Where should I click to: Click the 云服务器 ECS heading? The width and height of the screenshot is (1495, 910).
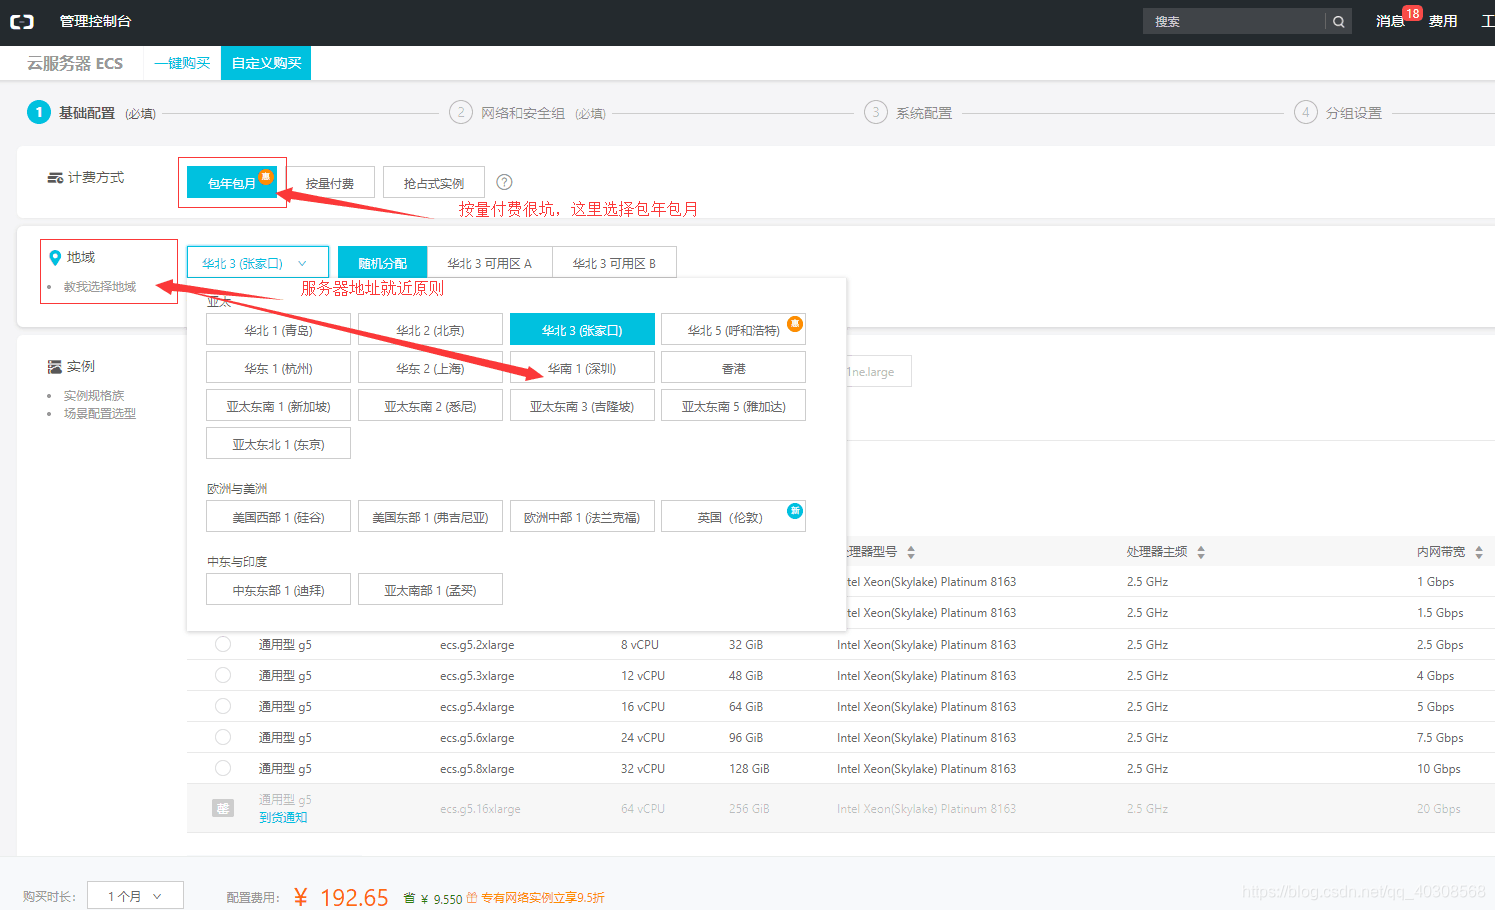click(75, 63)
